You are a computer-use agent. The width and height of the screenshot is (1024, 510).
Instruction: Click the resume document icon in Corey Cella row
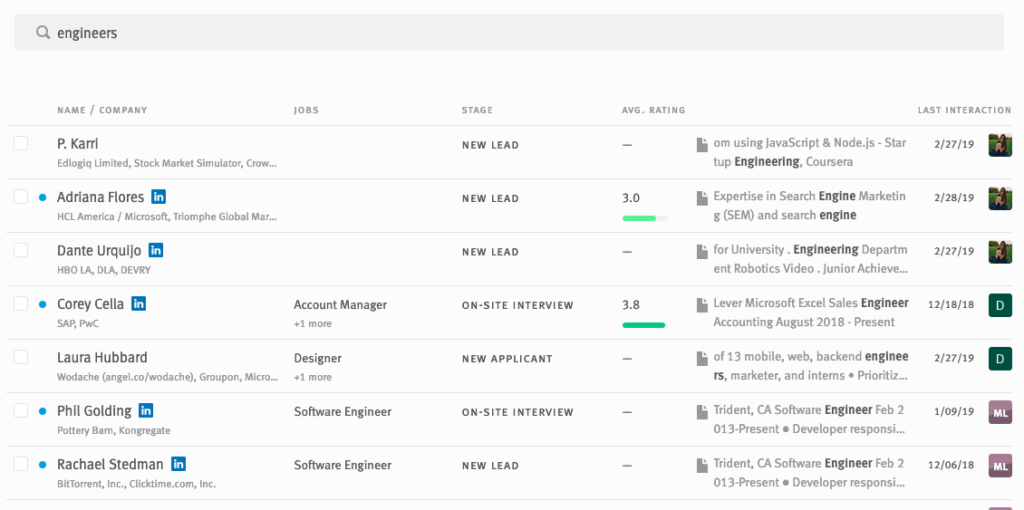tap(702, 305)
